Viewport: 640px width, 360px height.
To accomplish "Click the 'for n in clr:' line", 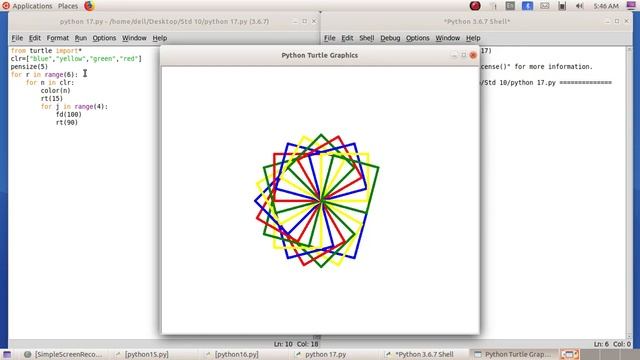I will pos(50,82).
